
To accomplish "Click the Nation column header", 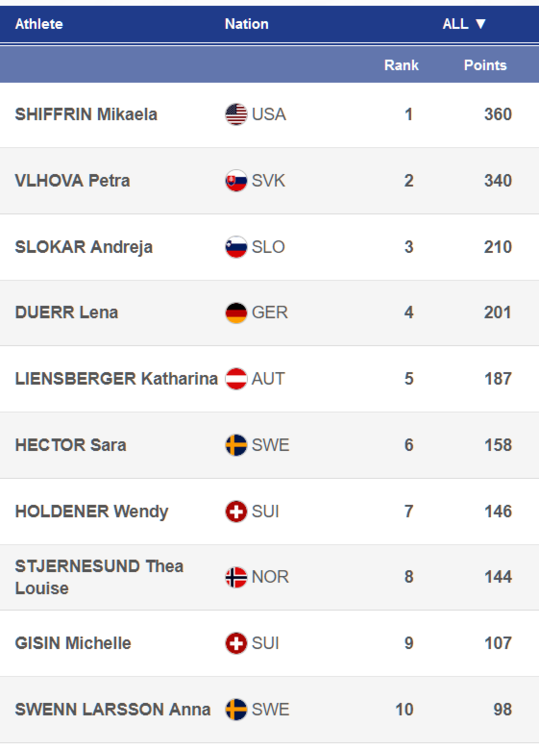I will coord(246,24).
